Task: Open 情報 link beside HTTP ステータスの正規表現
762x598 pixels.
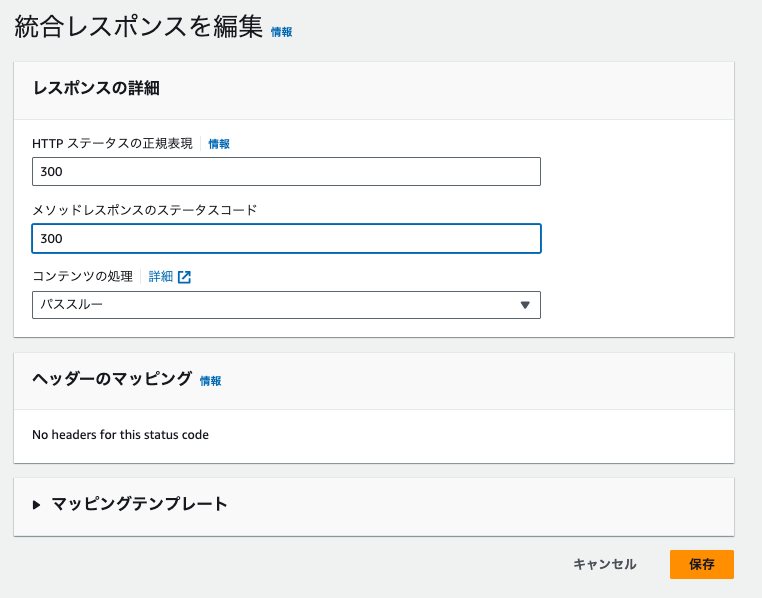Action: click(x=219, y=144)
